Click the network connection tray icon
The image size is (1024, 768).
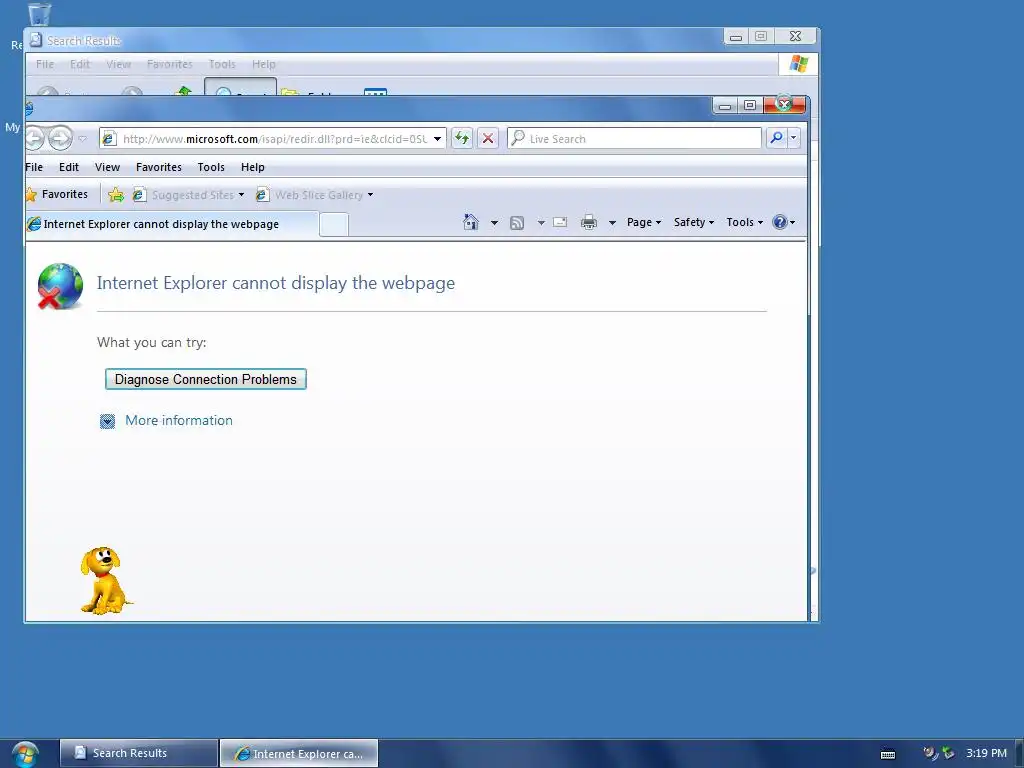(x=948, y=753)
